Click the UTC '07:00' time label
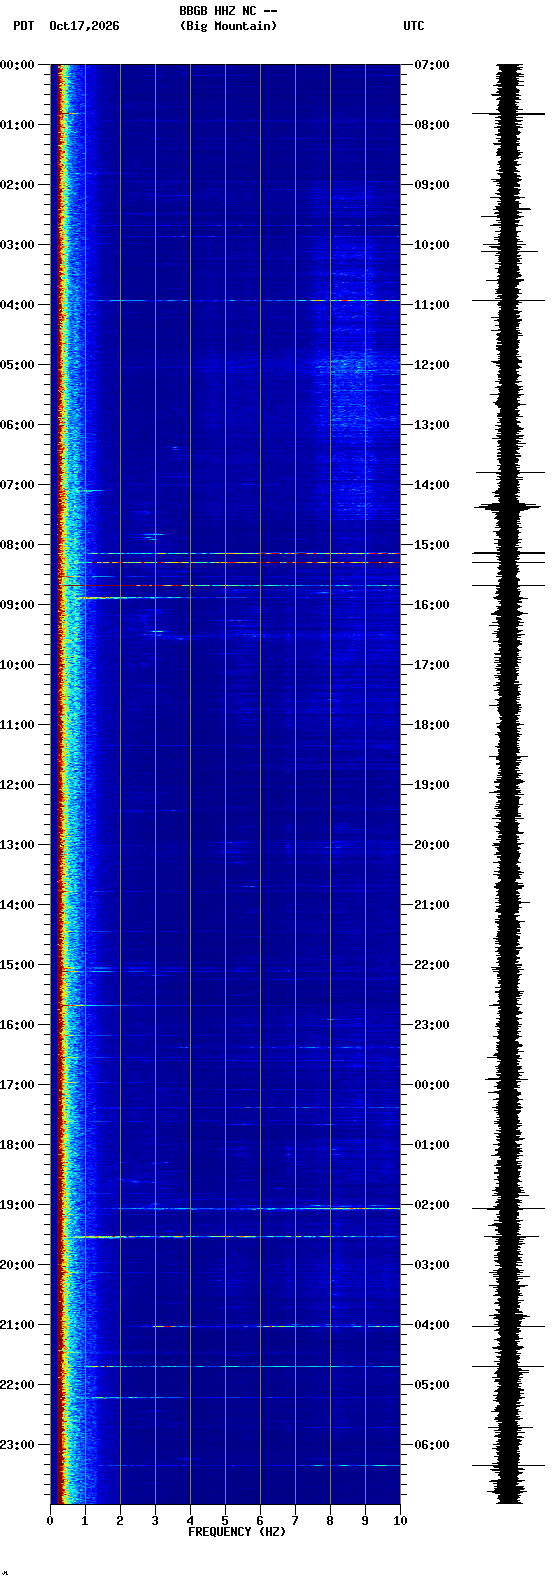 432,64
